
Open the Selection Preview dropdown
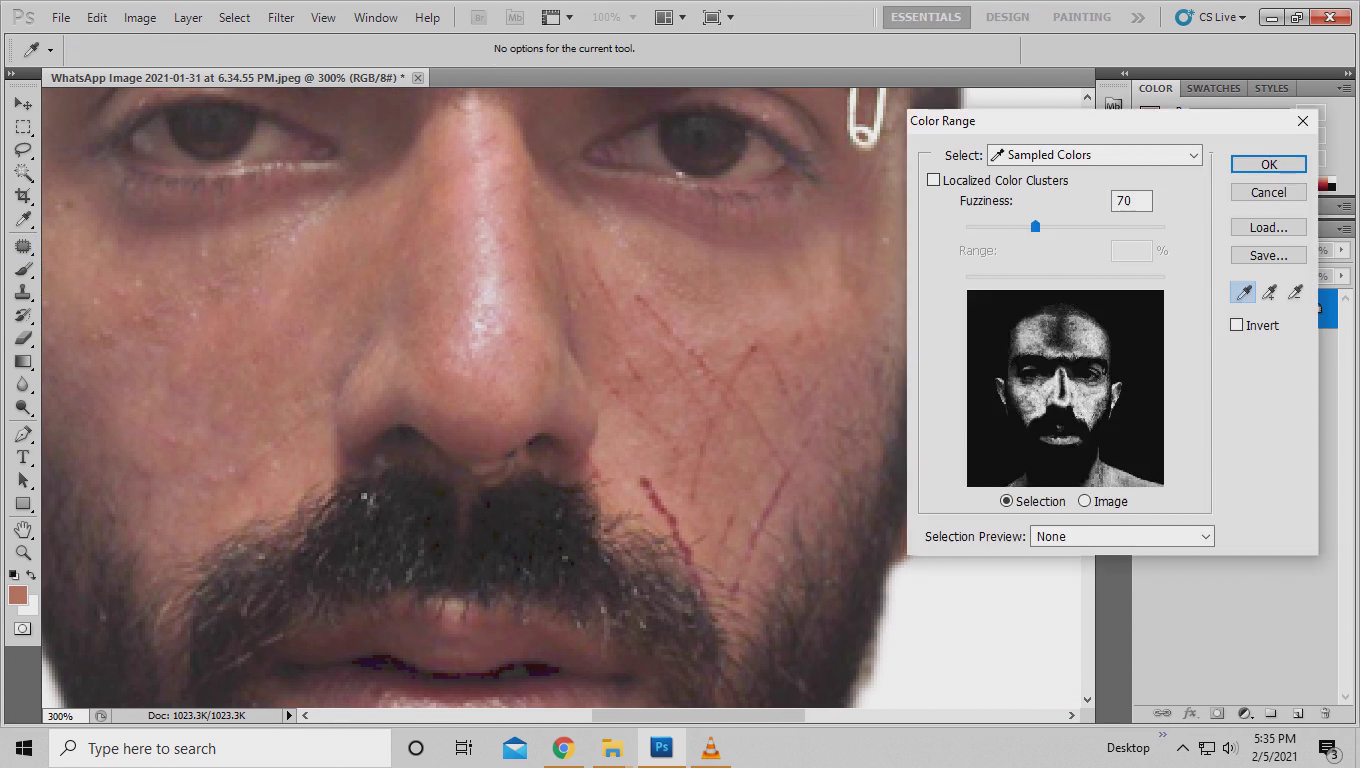click(x=1122, y=536)
